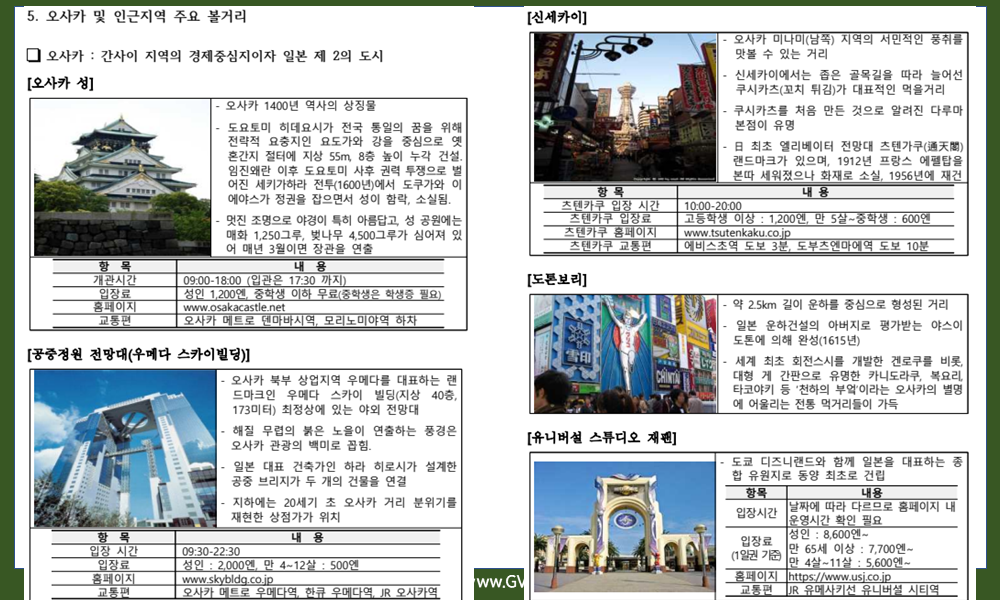Click the '홈페이지' cell beside www.skybldg.co.jp
The height and width of the screenshot is (600, 1000).
point(114,578)
